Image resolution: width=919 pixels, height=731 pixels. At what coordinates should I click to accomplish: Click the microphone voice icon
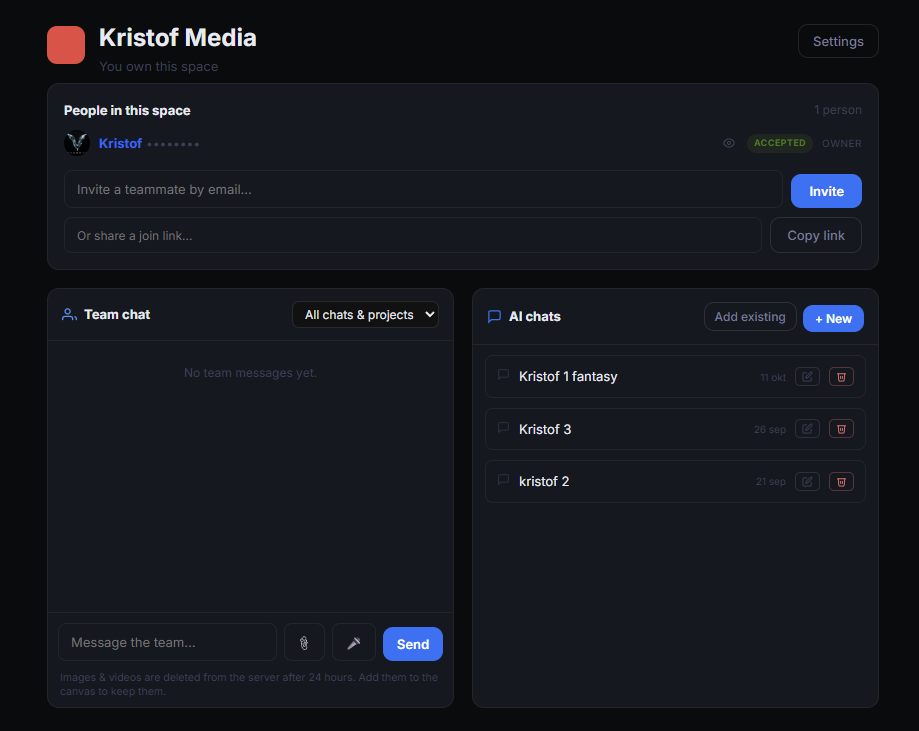click(x=353, y=643)
